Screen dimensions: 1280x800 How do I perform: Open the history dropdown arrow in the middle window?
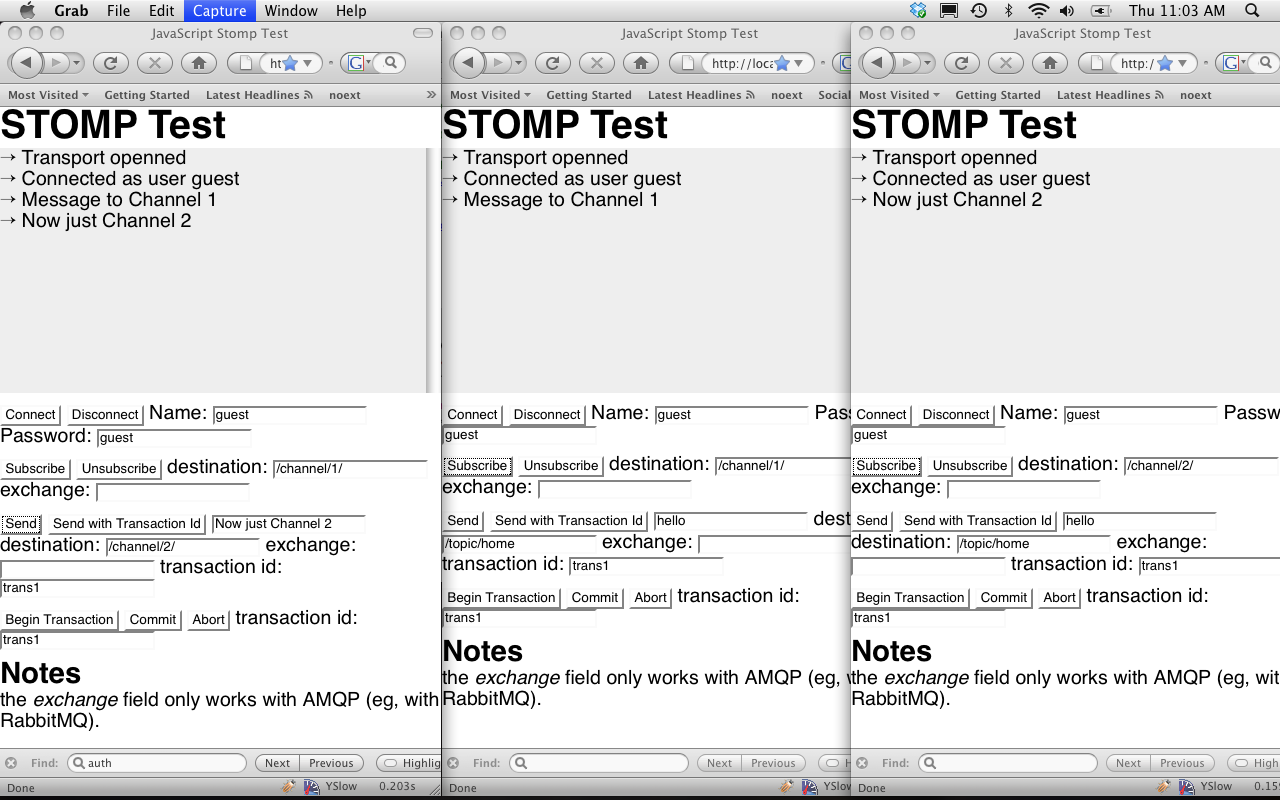click(519, 63)
